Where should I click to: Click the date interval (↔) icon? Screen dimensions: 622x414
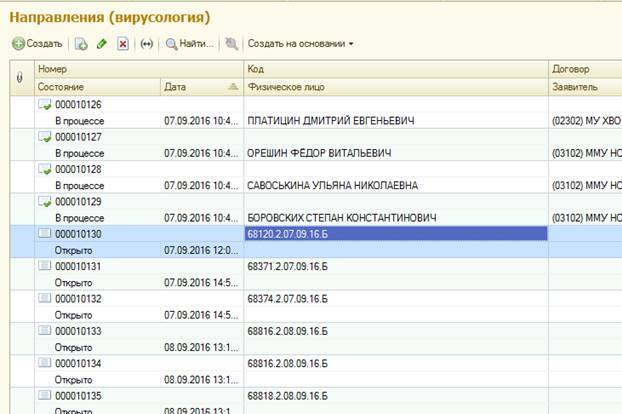(147, 44)
